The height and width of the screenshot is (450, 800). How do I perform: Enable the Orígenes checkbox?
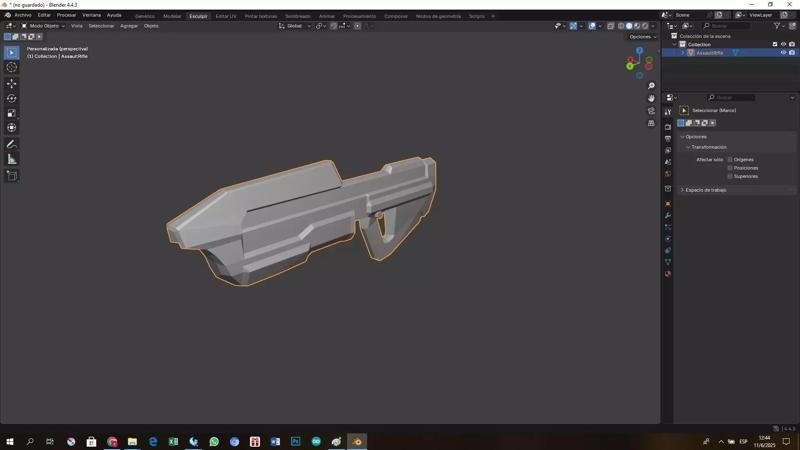(x=730, y=159)
